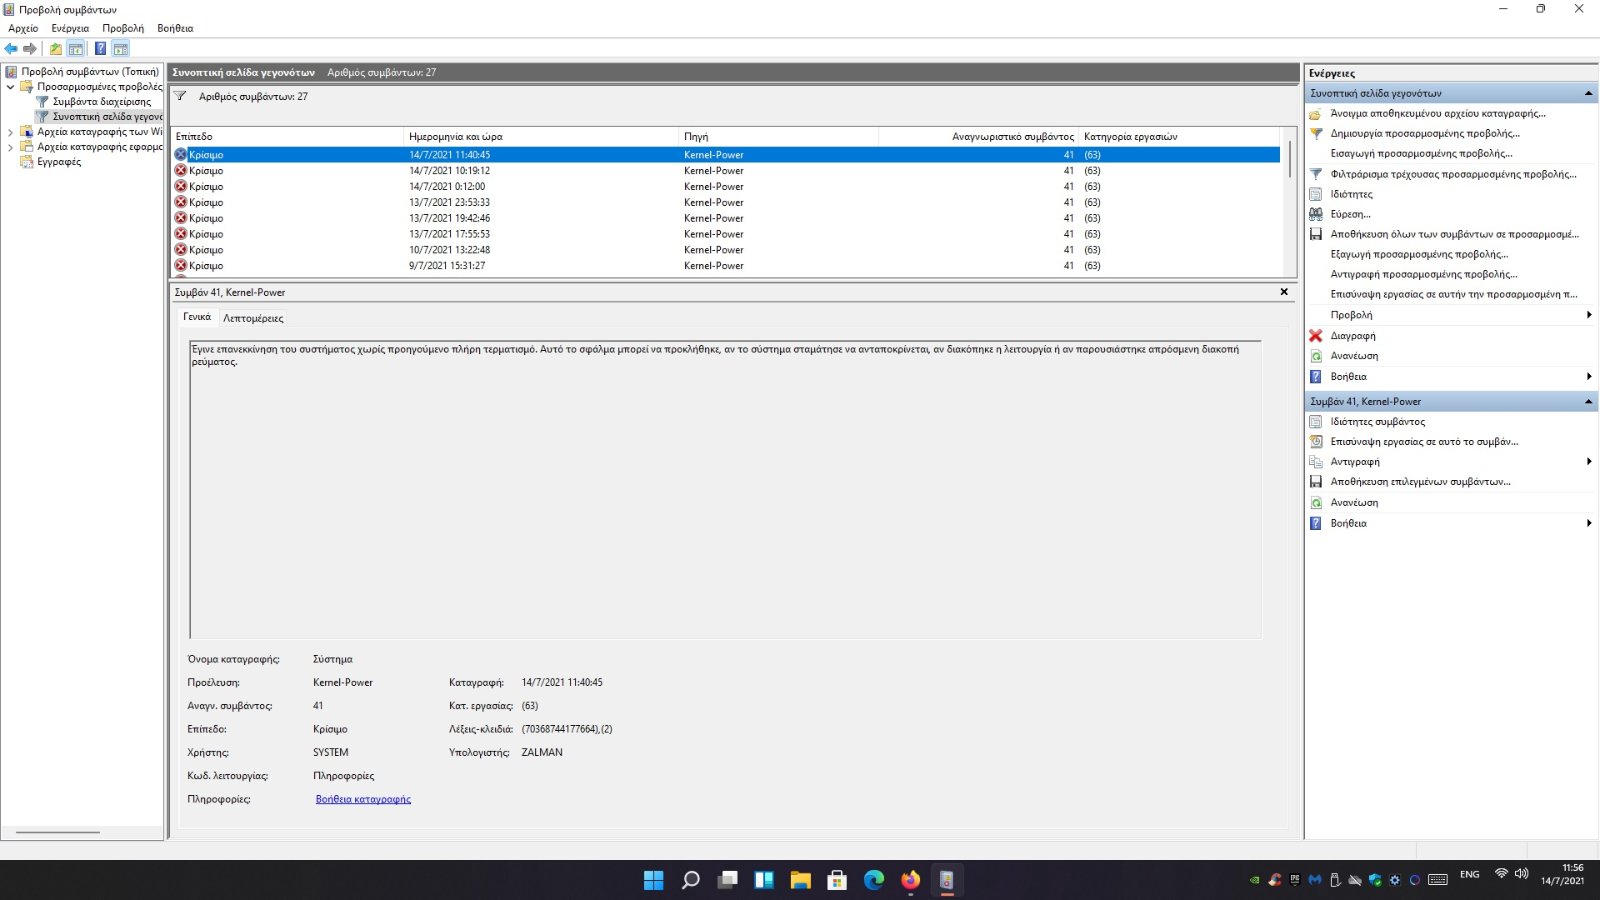This screenshot has width=1600, height=900.
Task: Click the Βοήθεια καταγραφής link
Action: point(363,799)
